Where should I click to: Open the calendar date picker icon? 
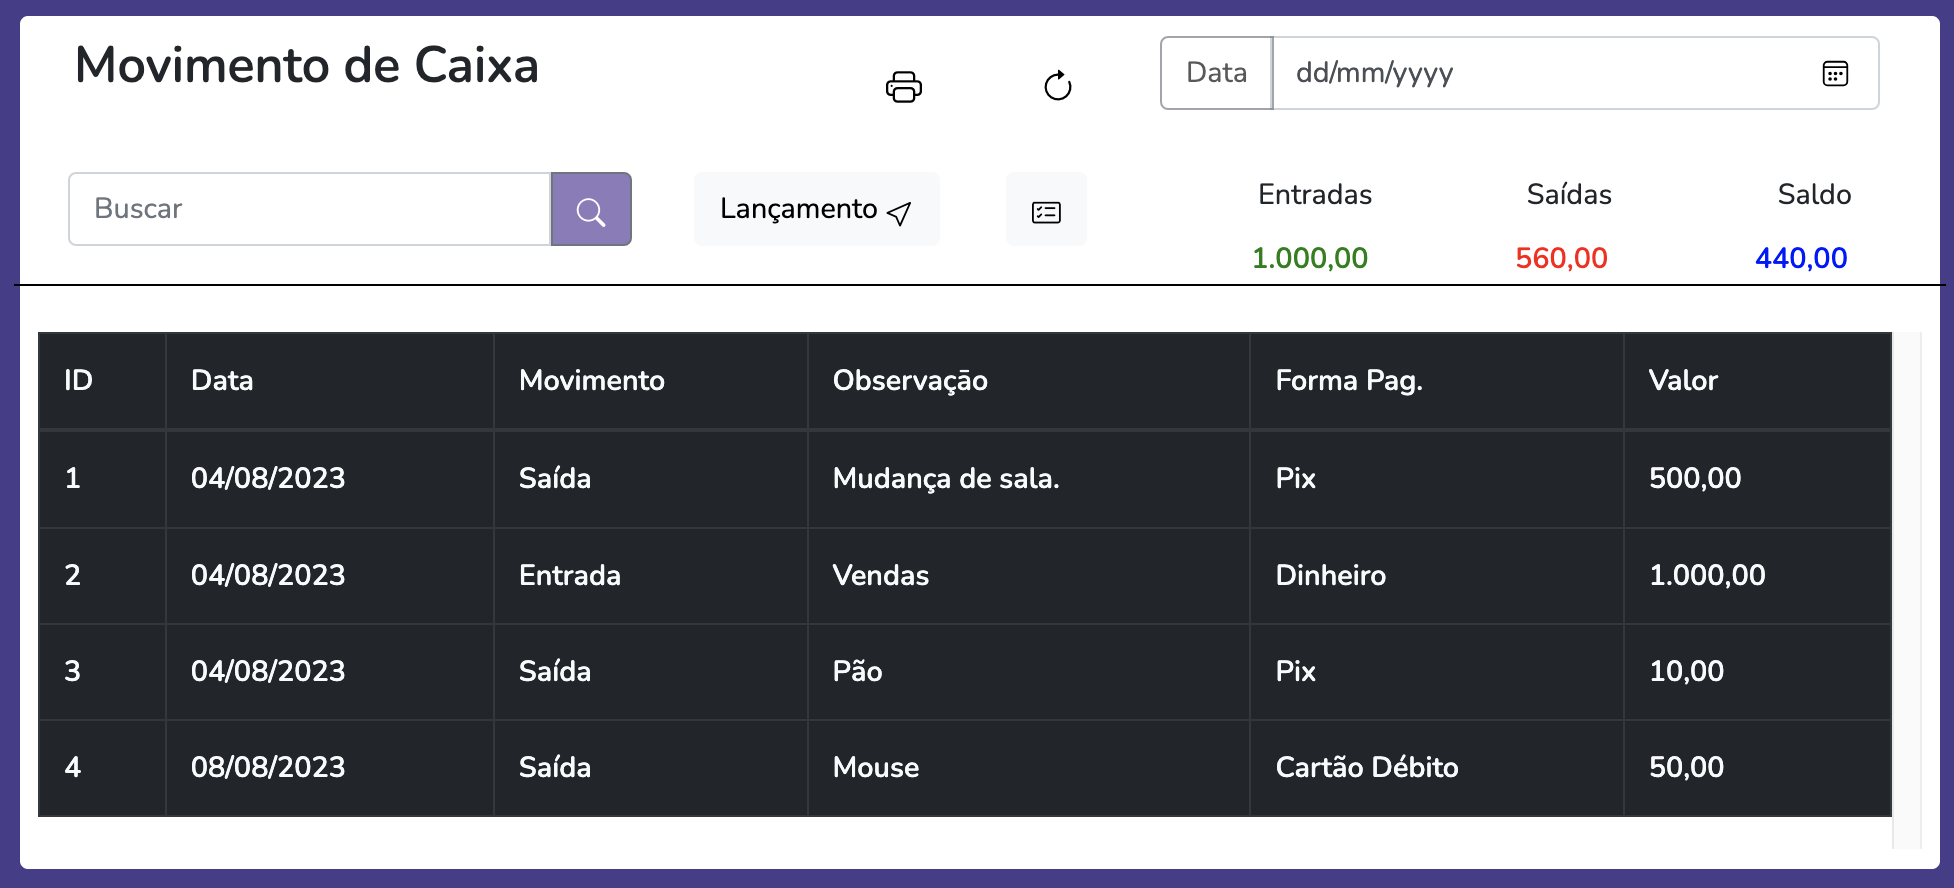pyautogui.click(x=1834, y=73)
